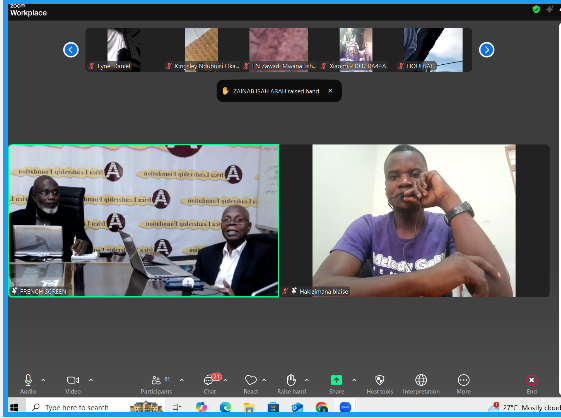Expand audio options arrow next to Audio
Screen dimensions: 561x418
pos(43,380)
